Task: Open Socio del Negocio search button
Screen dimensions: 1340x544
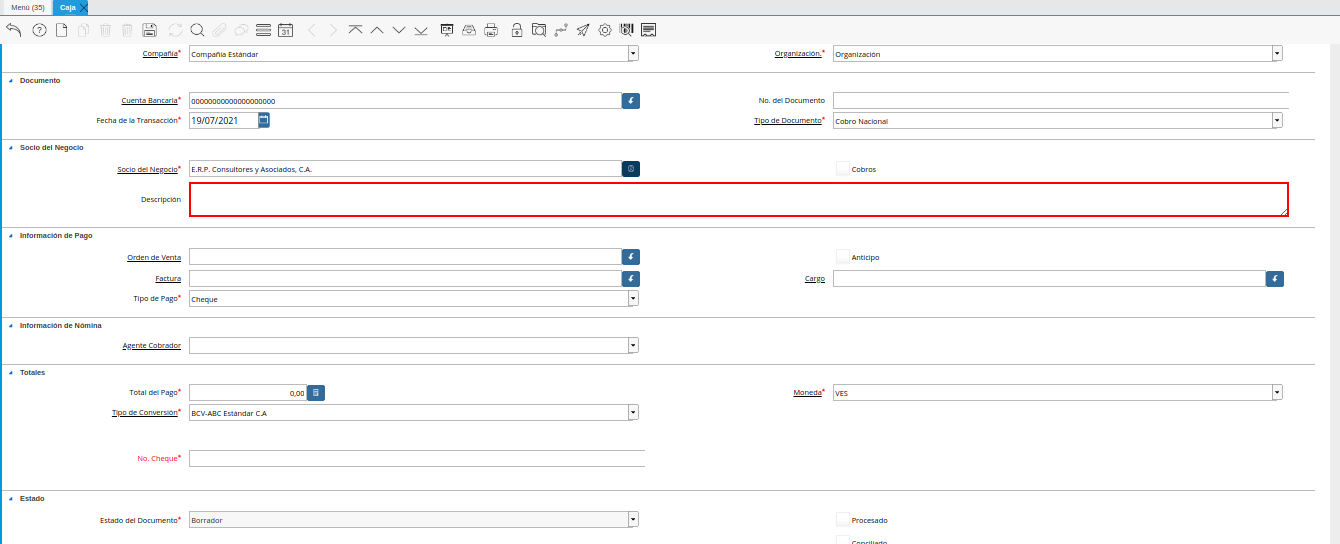Action: [631, 169]
